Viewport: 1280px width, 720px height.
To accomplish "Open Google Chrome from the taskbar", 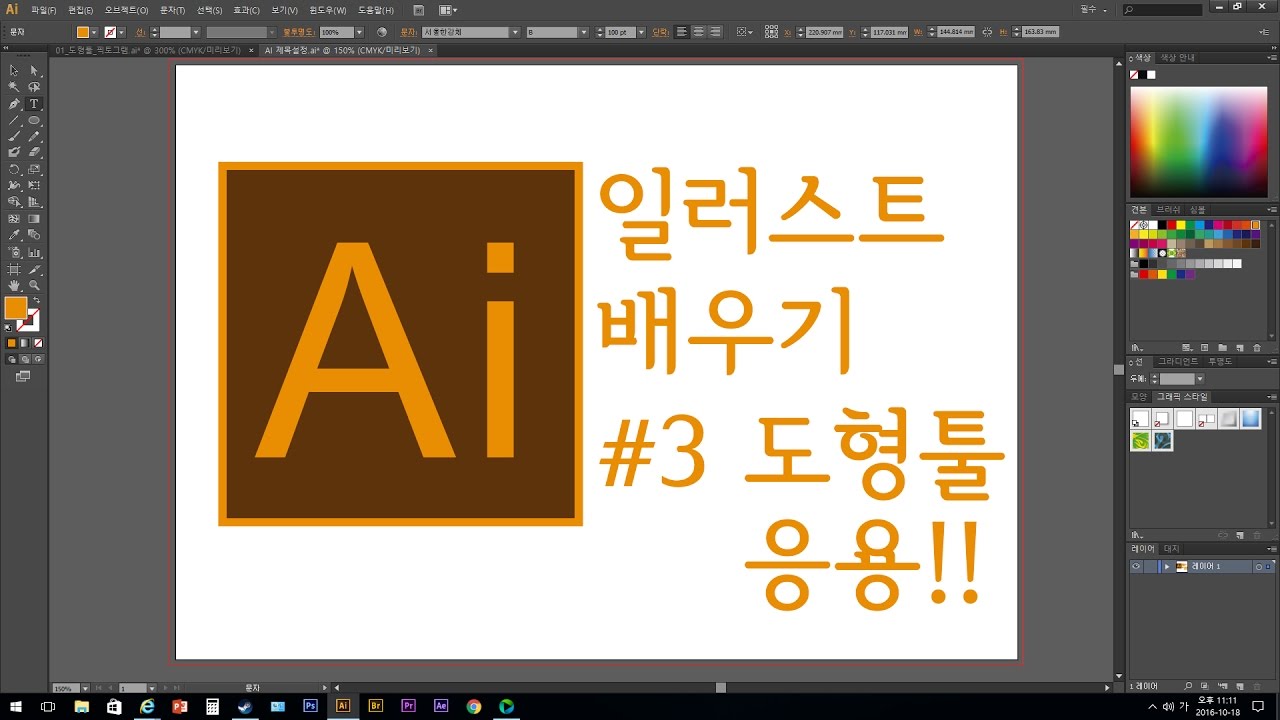I will click(474, 706).
